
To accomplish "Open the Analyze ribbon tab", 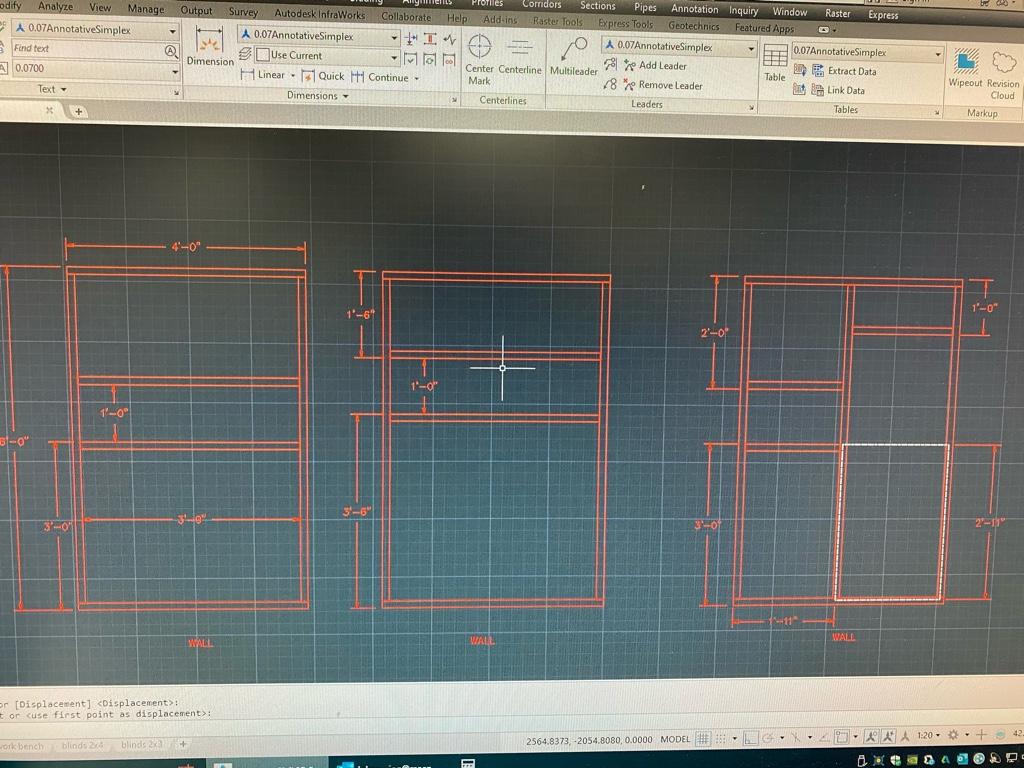I will (x=56, y=7).
